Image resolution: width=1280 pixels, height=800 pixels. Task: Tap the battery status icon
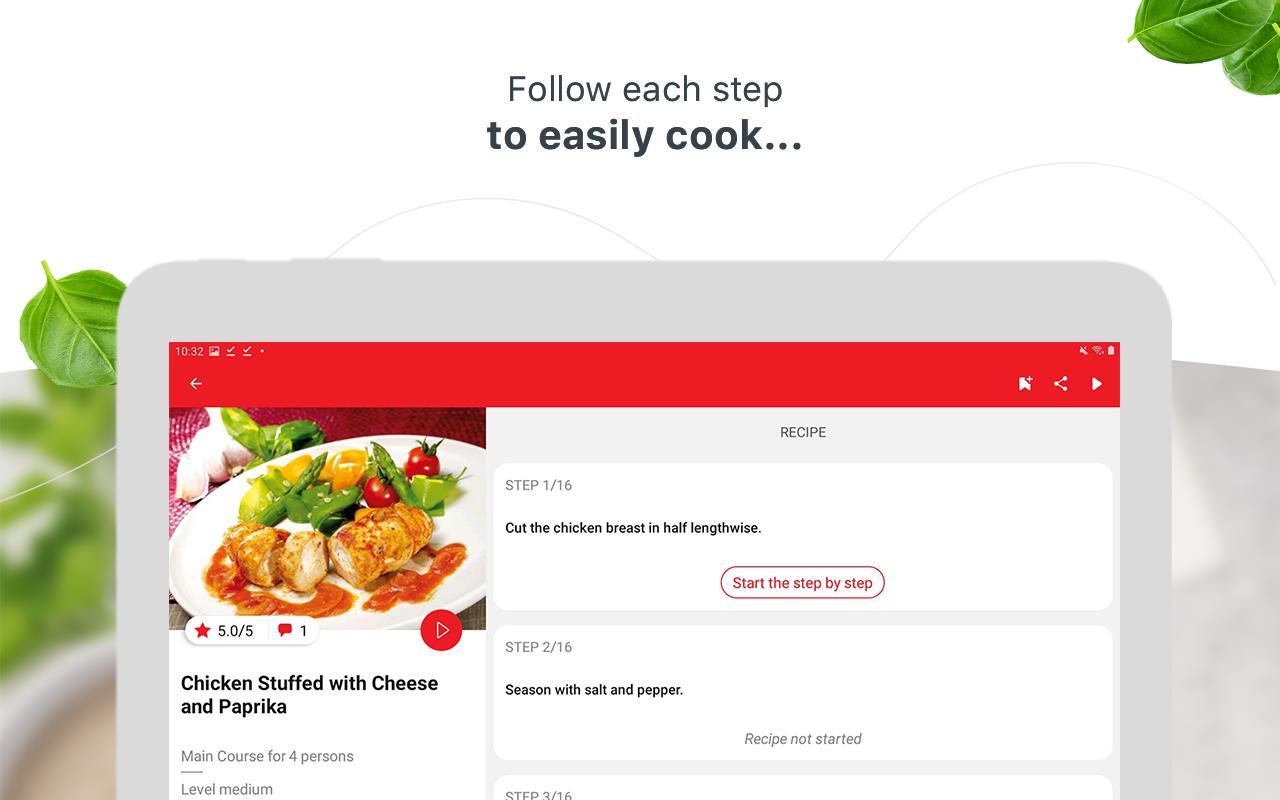[1111, 351]
